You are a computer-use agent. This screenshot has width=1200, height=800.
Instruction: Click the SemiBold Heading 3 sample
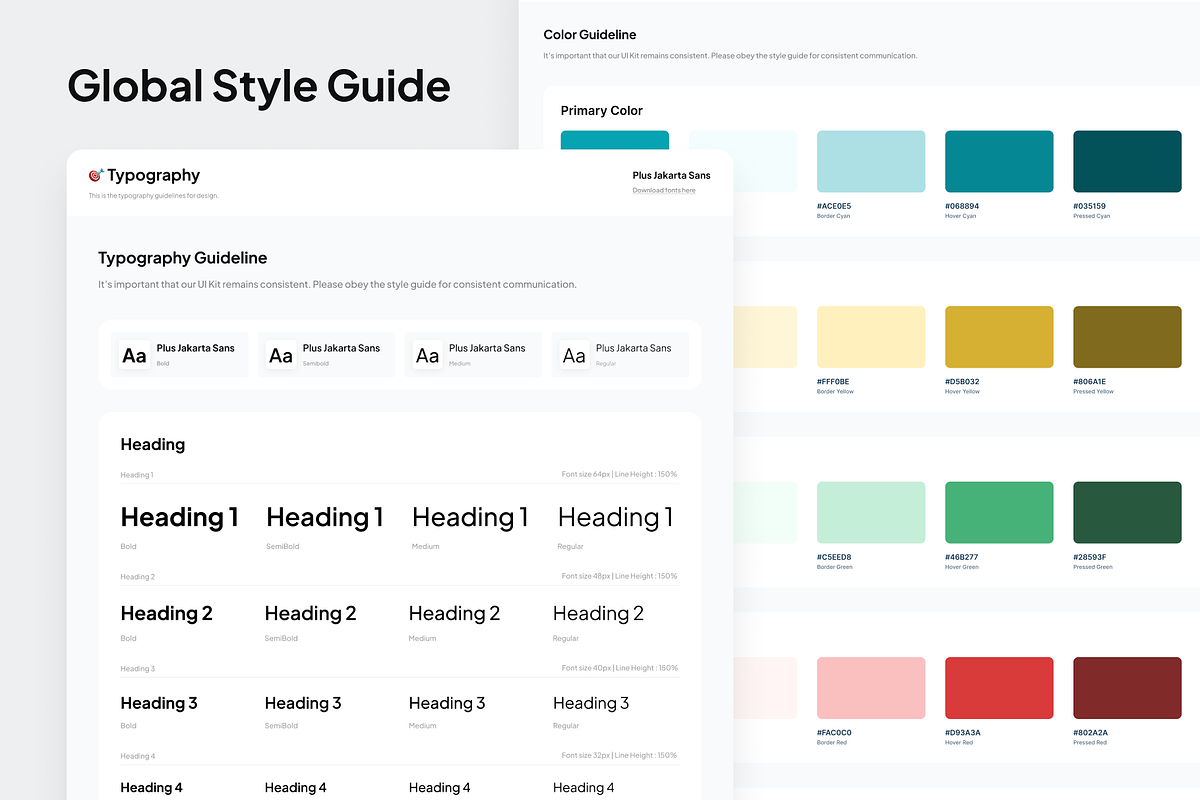(303, 703)
